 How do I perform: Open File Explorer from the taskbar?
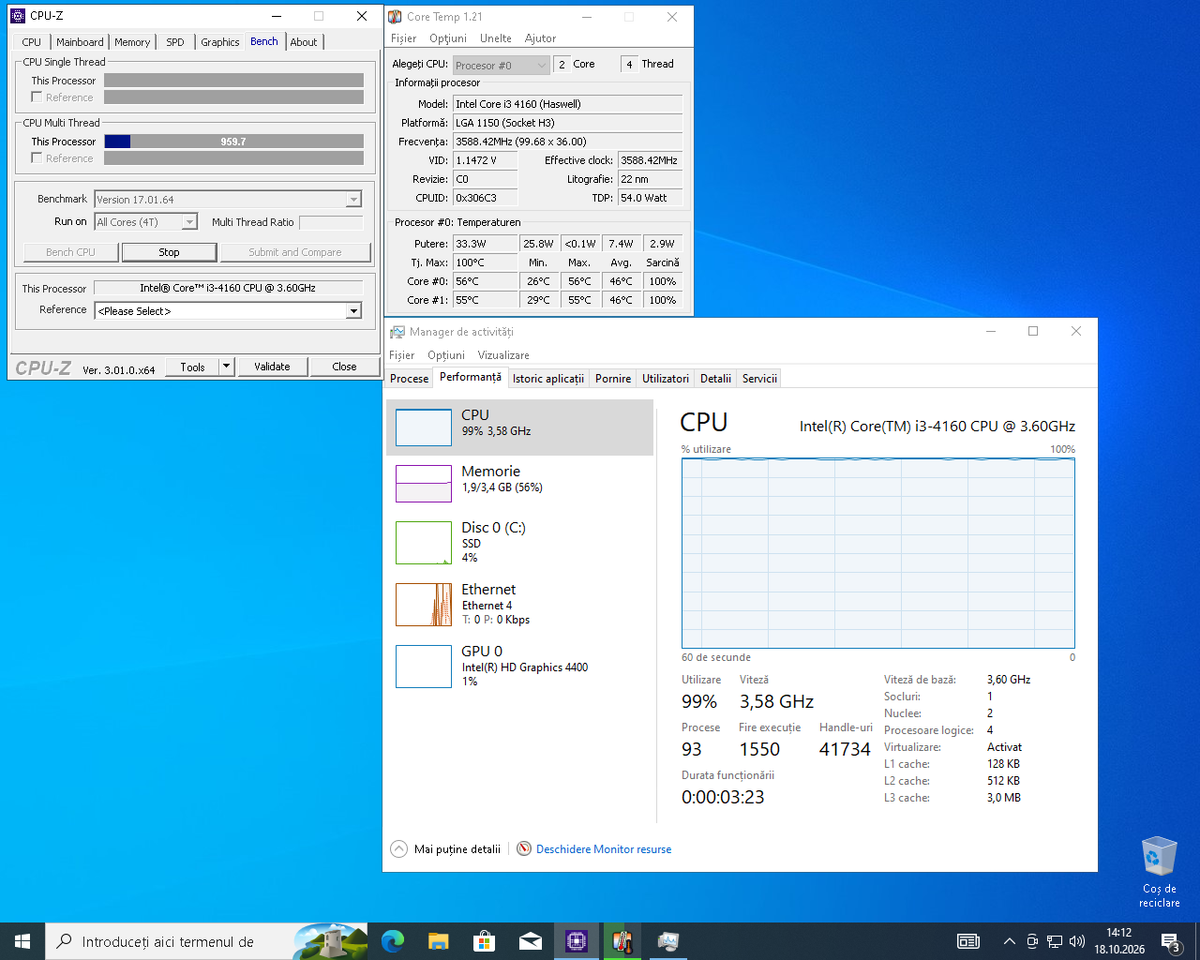(438, 941)
